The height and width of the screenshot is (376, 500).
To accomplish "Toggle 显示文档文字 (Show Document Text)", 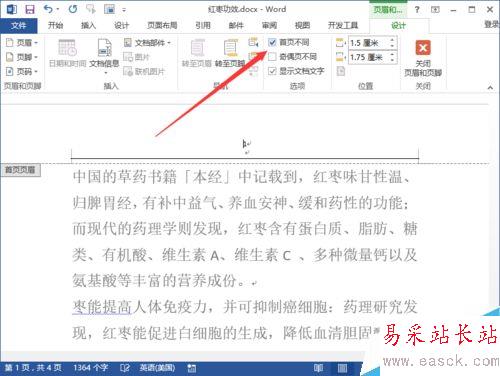I will click(272, 71).
